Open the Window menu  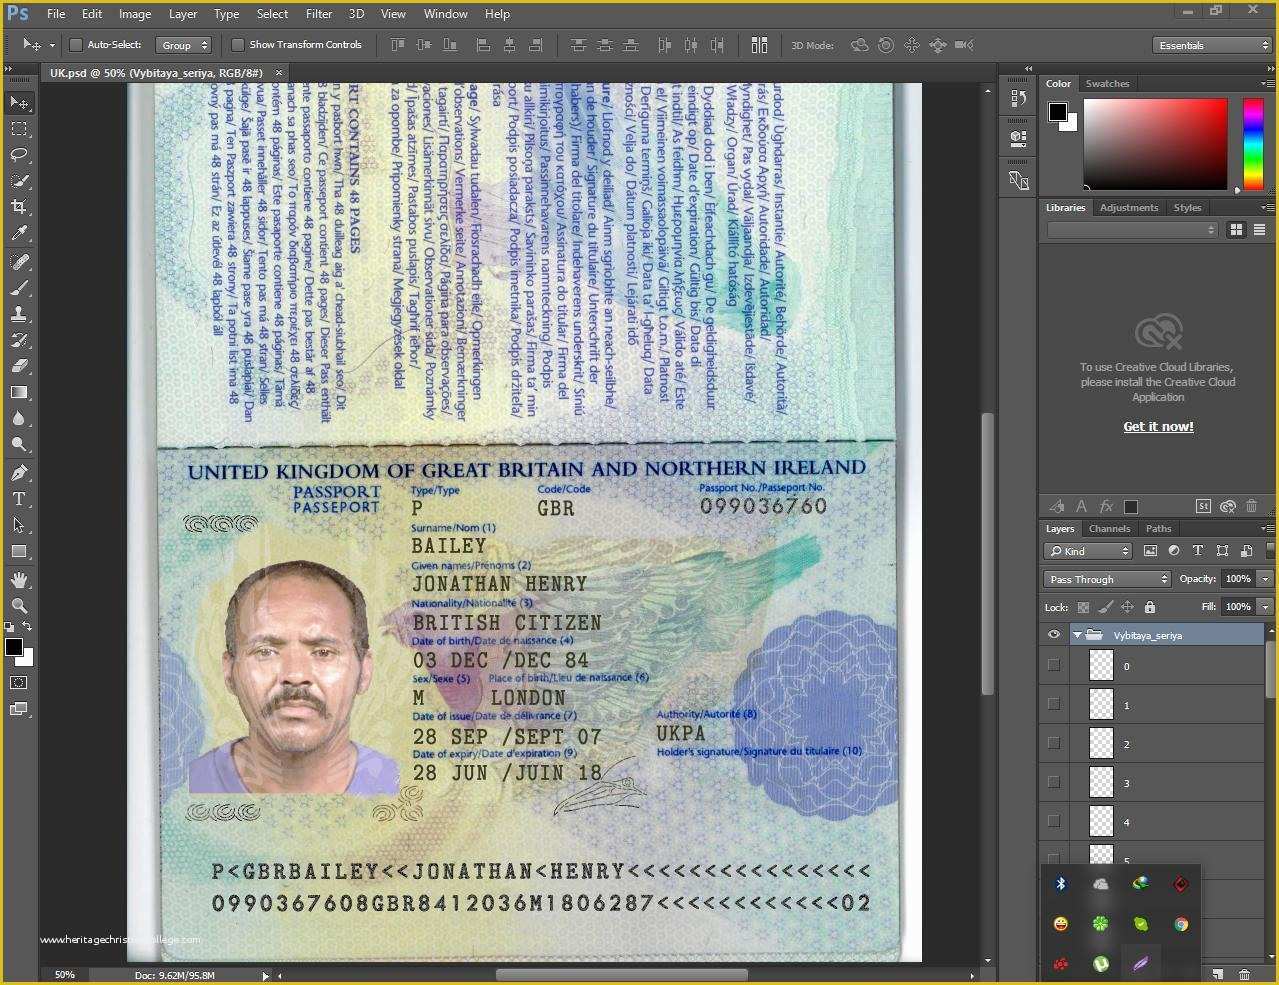445,14
